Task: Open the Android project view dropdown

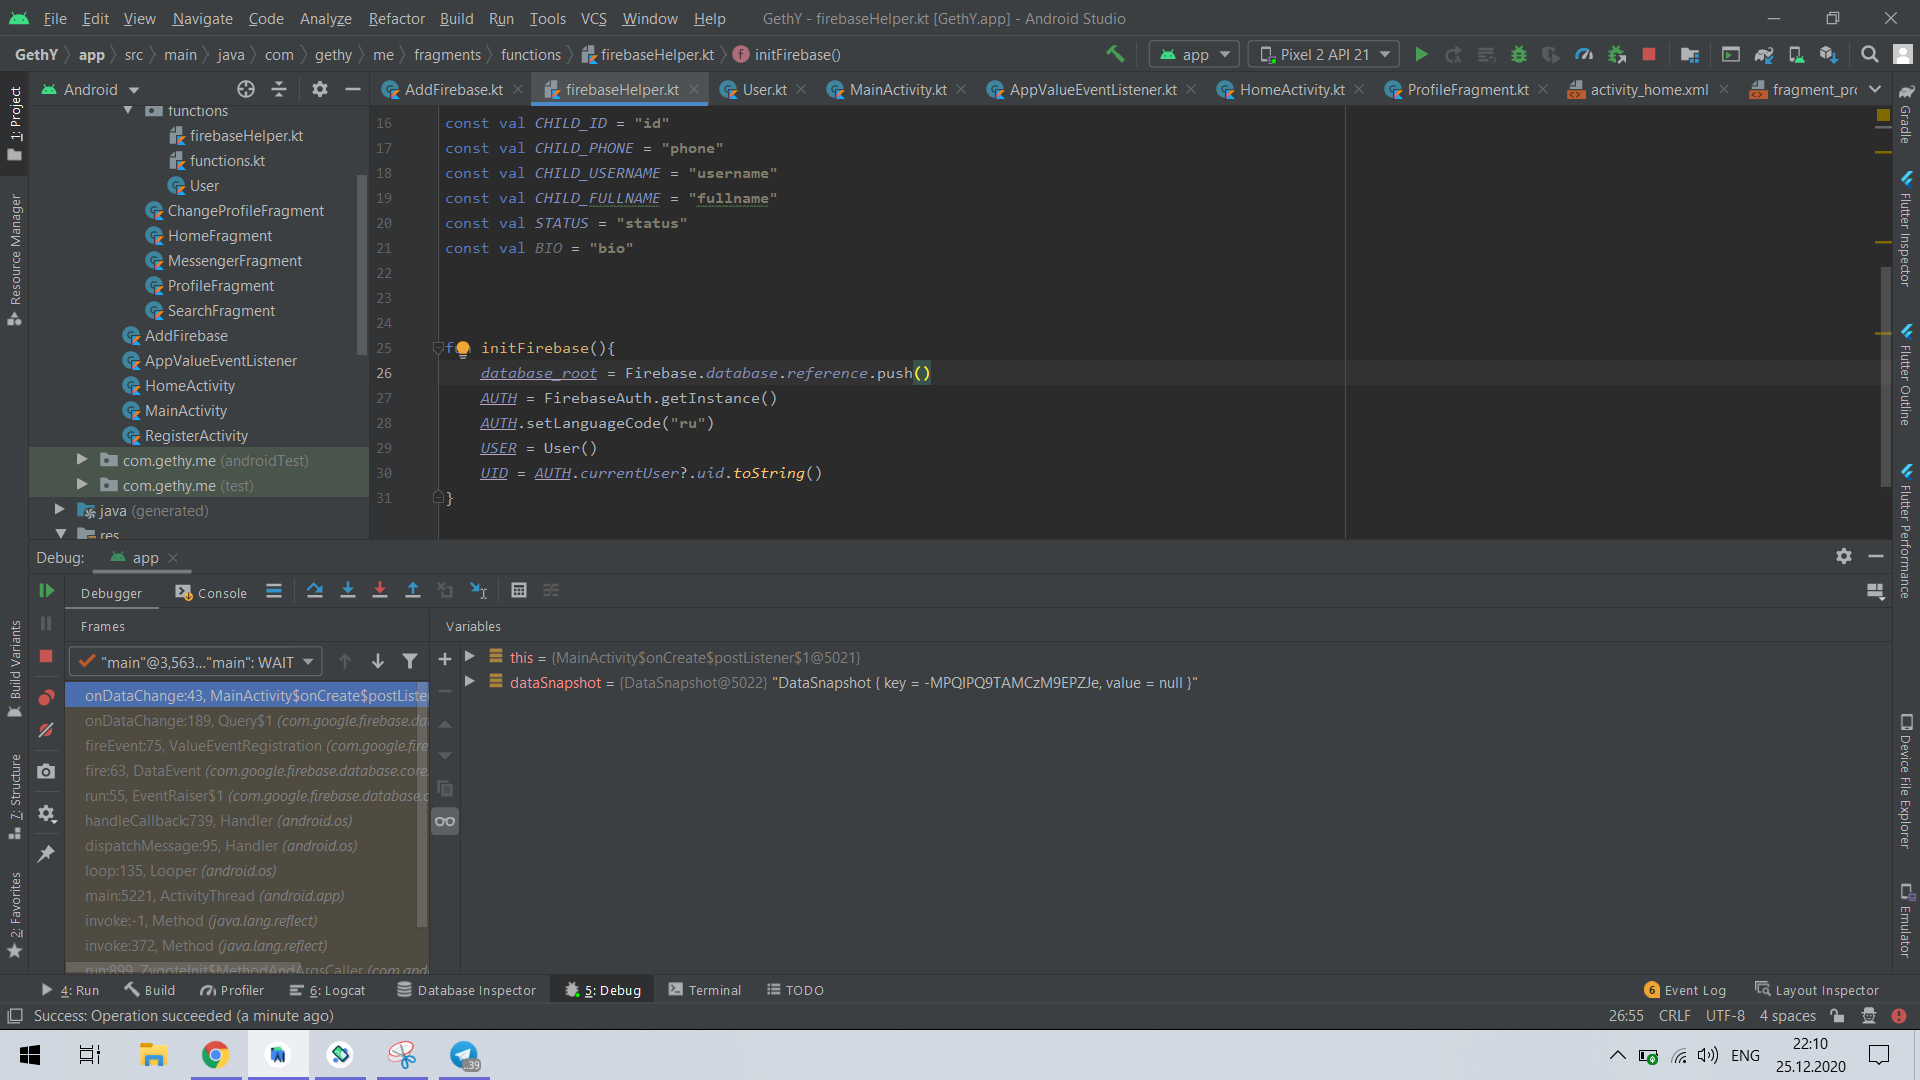Action: 90,89
